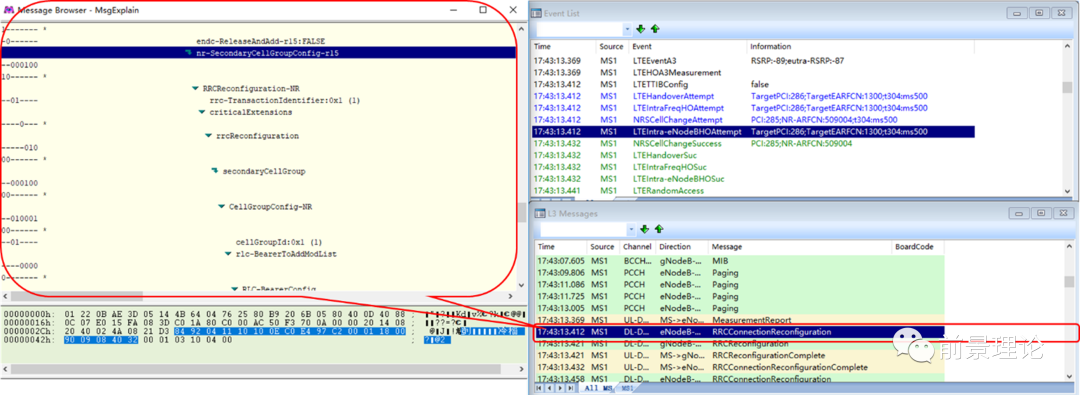1080x395 pixels.
Task: Click the Message Browser app logo icon
Action: tap(10, 10)
